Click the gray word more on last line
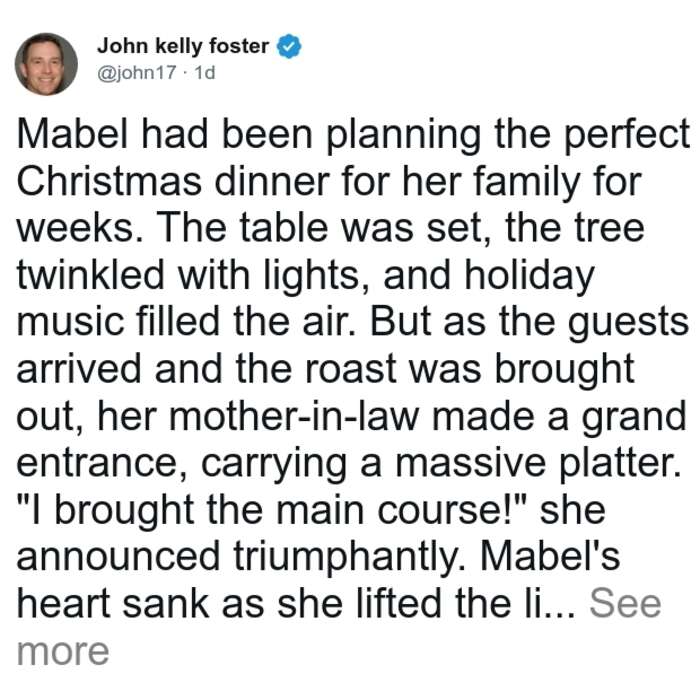Image resolution: width=700 pixels, height=700 pixels. click(x=63, y=651)
